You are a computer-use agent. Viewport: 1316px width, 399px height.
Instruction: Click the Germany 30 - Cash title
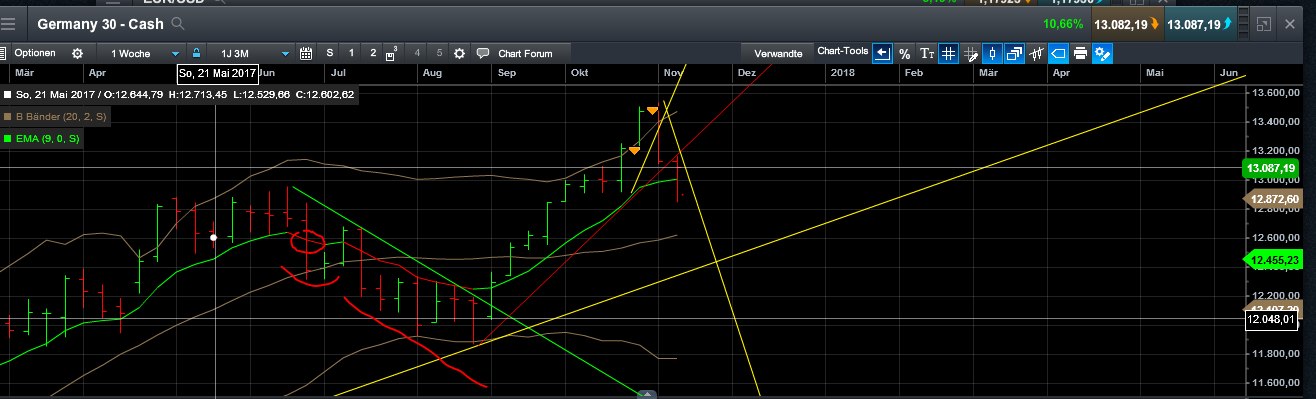point(99,23)
